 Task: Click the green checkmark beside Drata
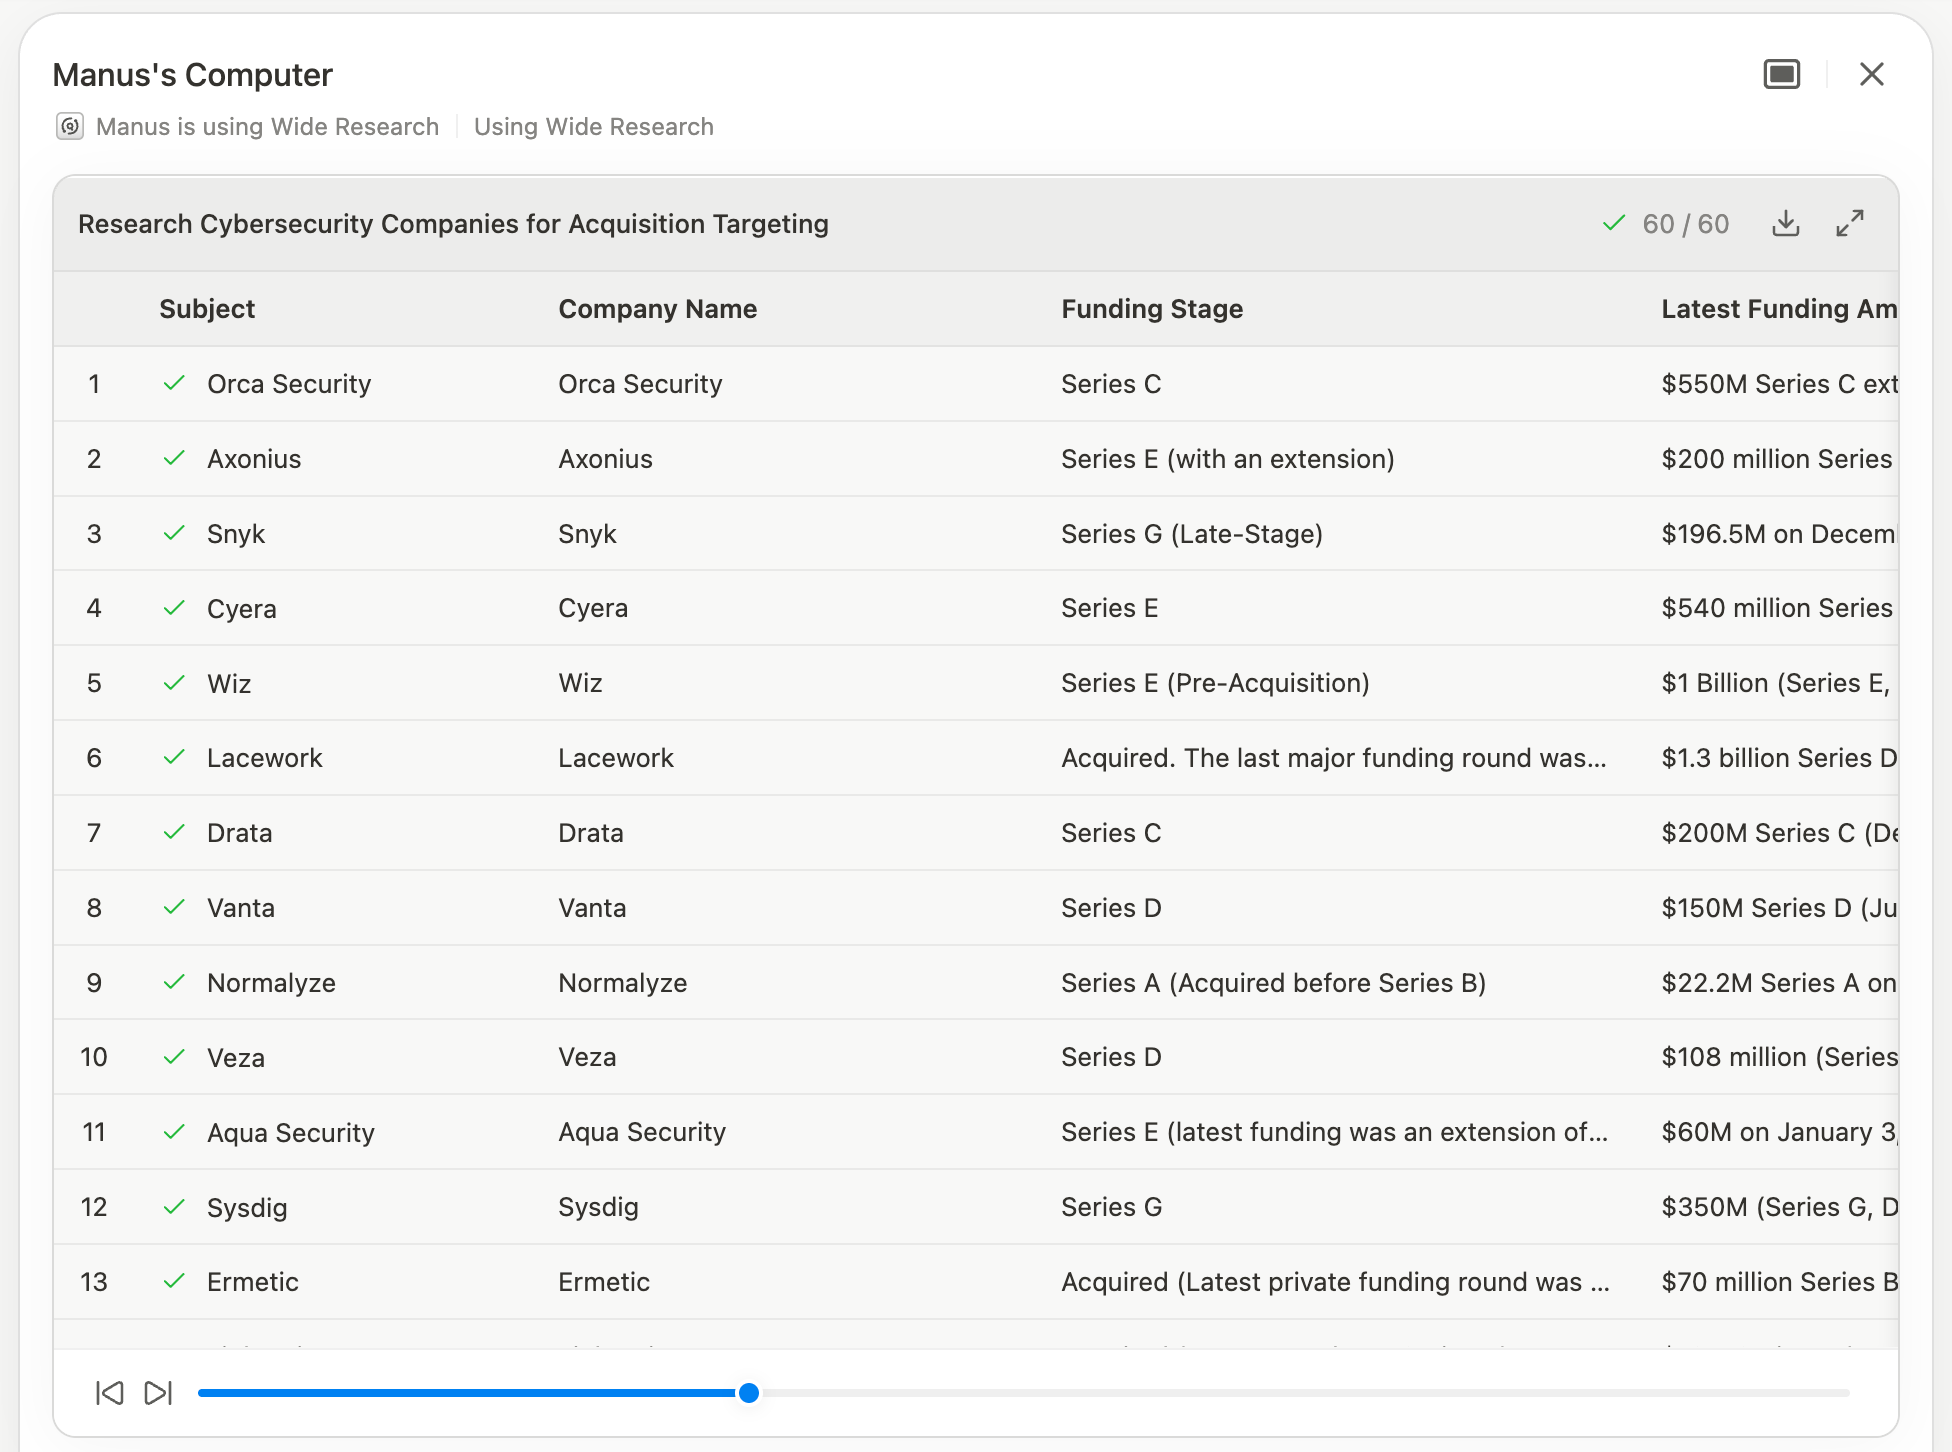click(174, 832)
